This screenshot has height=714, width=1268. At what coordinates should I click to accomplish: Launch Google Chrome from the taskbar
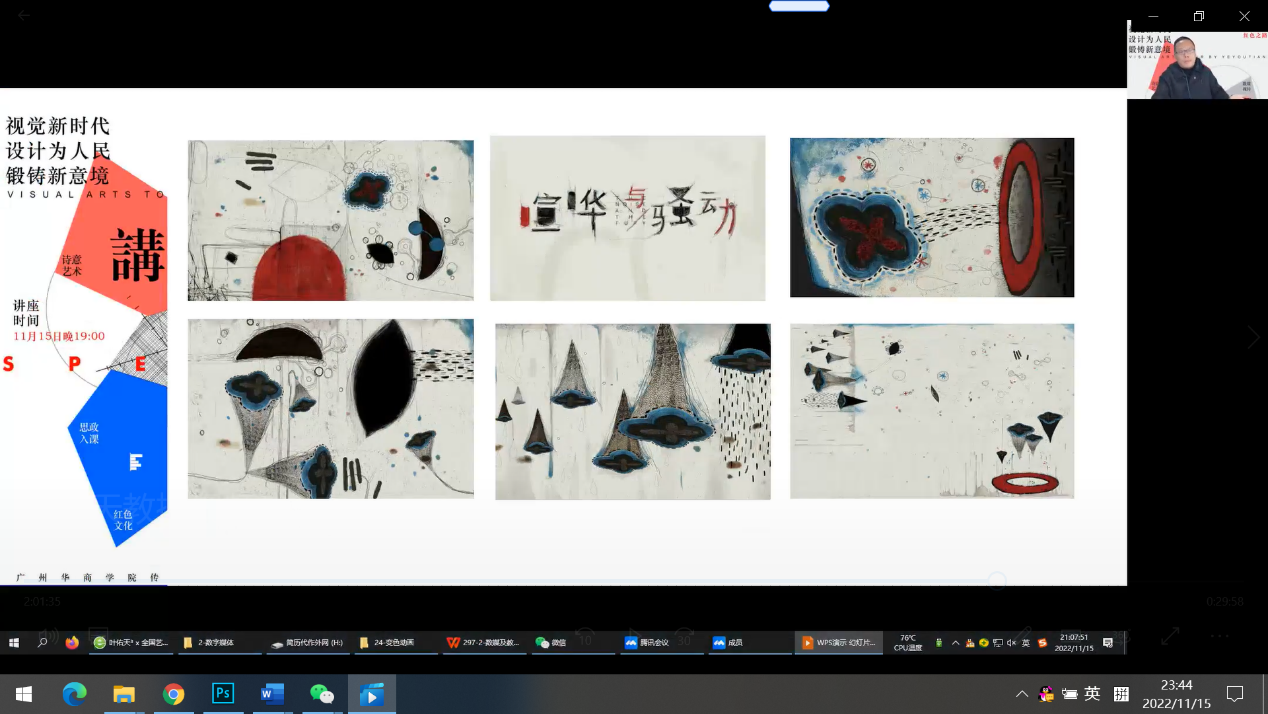tap(173, 694)
